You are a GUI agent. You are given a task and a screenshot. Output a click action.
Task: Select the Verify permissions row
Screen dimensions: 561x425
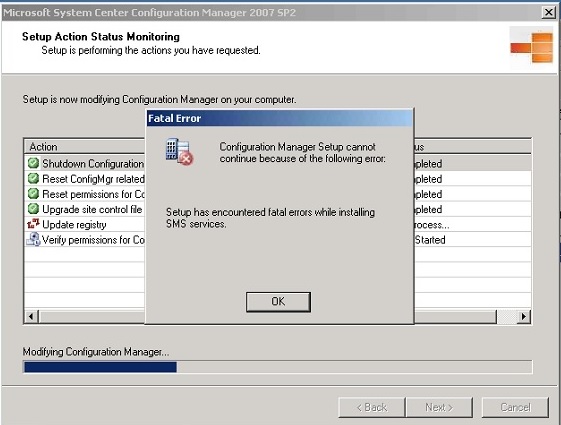tap(278, 239)
